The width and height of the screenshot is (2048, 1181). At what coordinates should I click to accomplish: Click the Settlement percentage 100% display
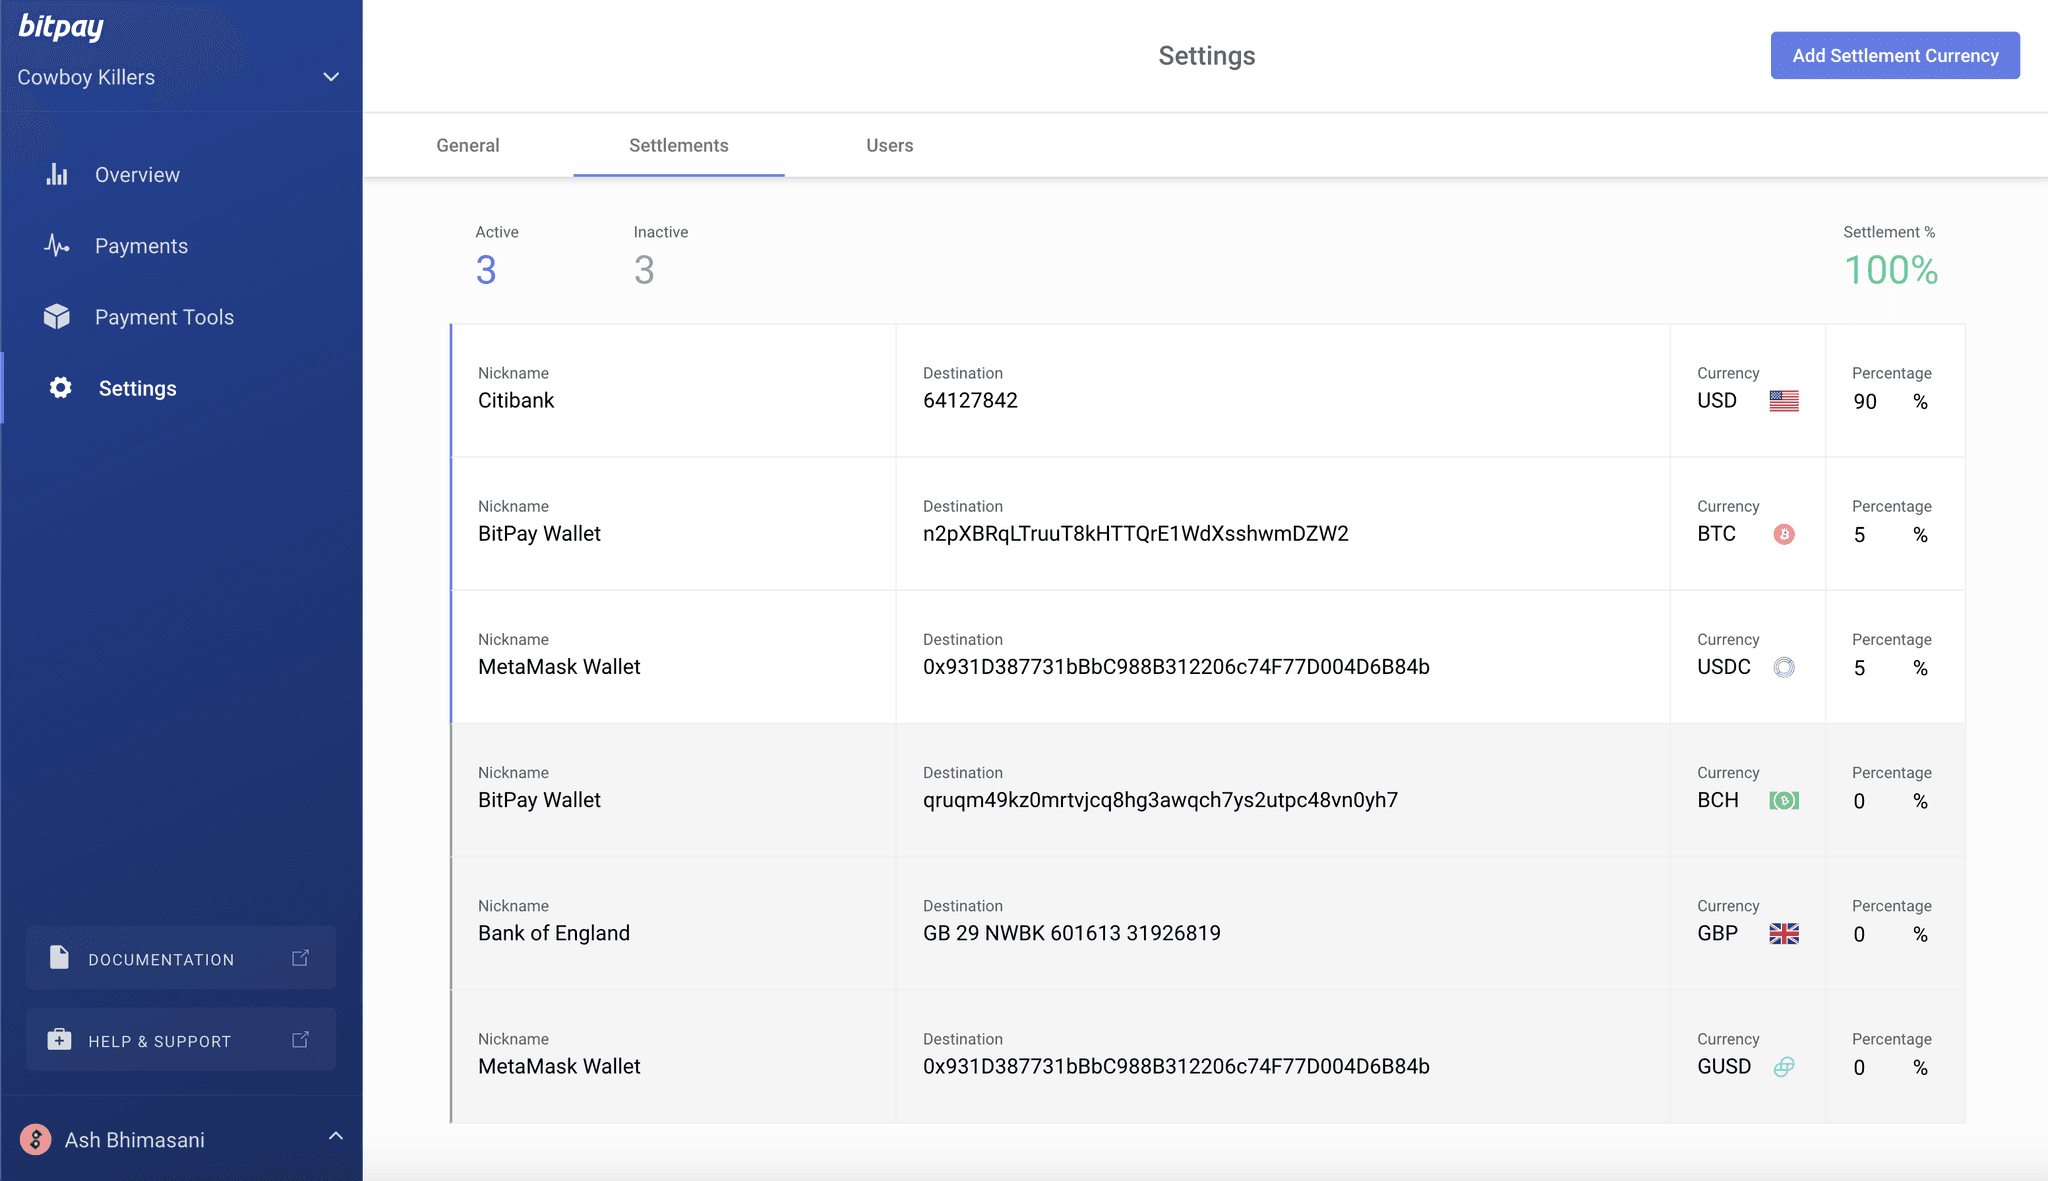coord(1892,270)
